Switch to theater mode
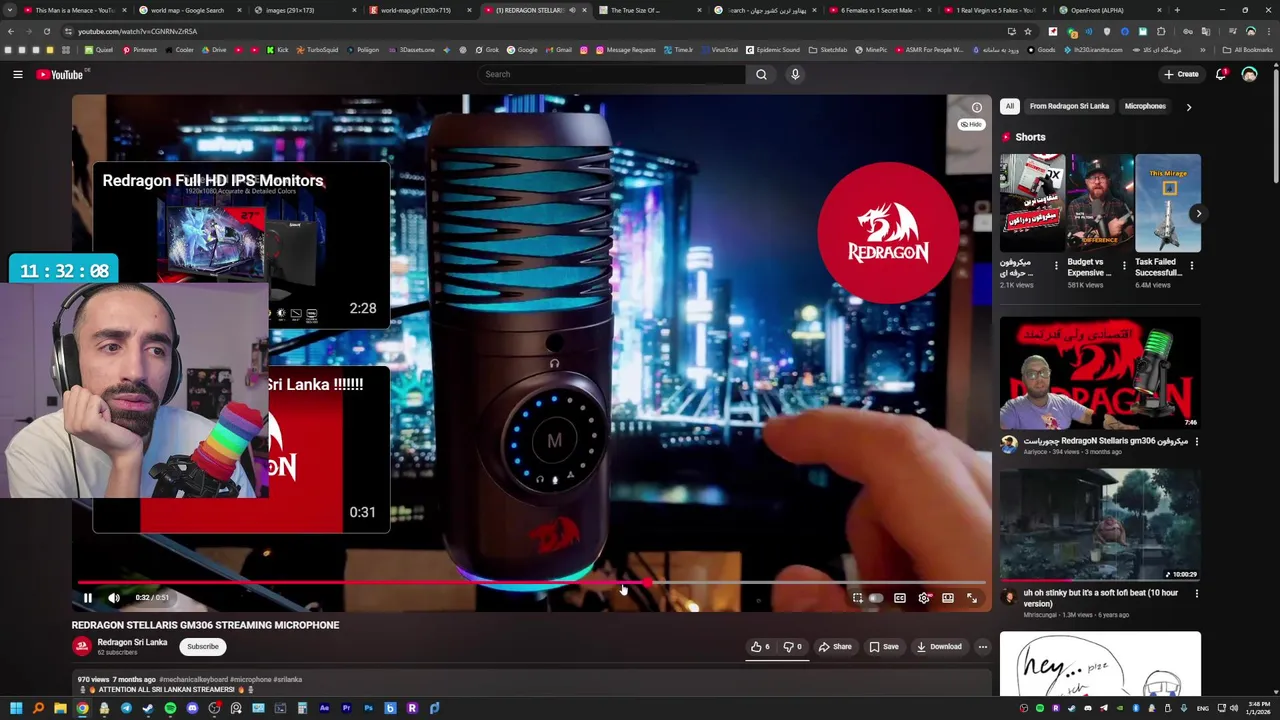Image resolution: width=1280 pixels, height=720 pixels. 948,598
